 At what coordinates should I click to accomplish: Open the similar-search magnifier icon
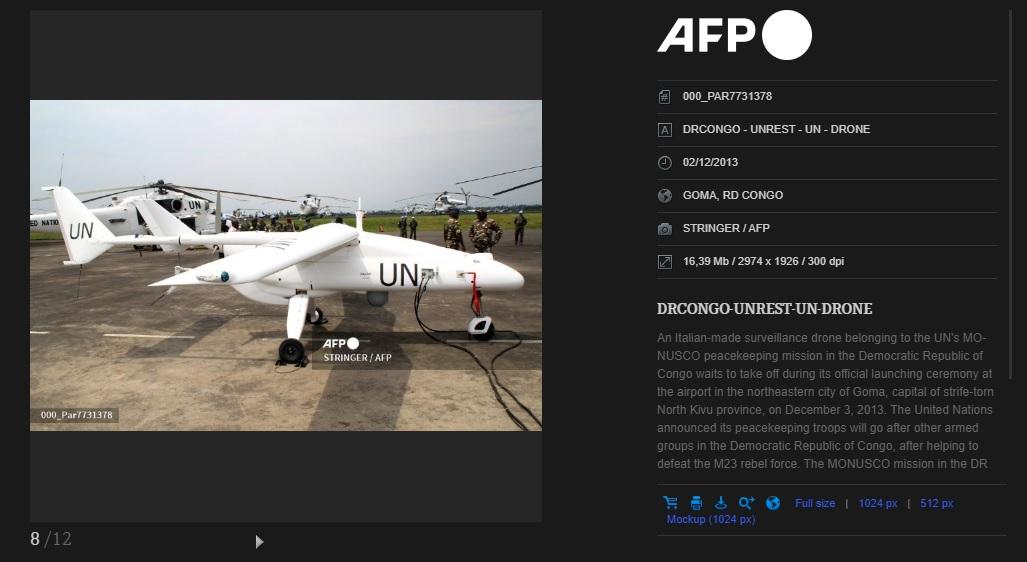[x=746, y=502]
